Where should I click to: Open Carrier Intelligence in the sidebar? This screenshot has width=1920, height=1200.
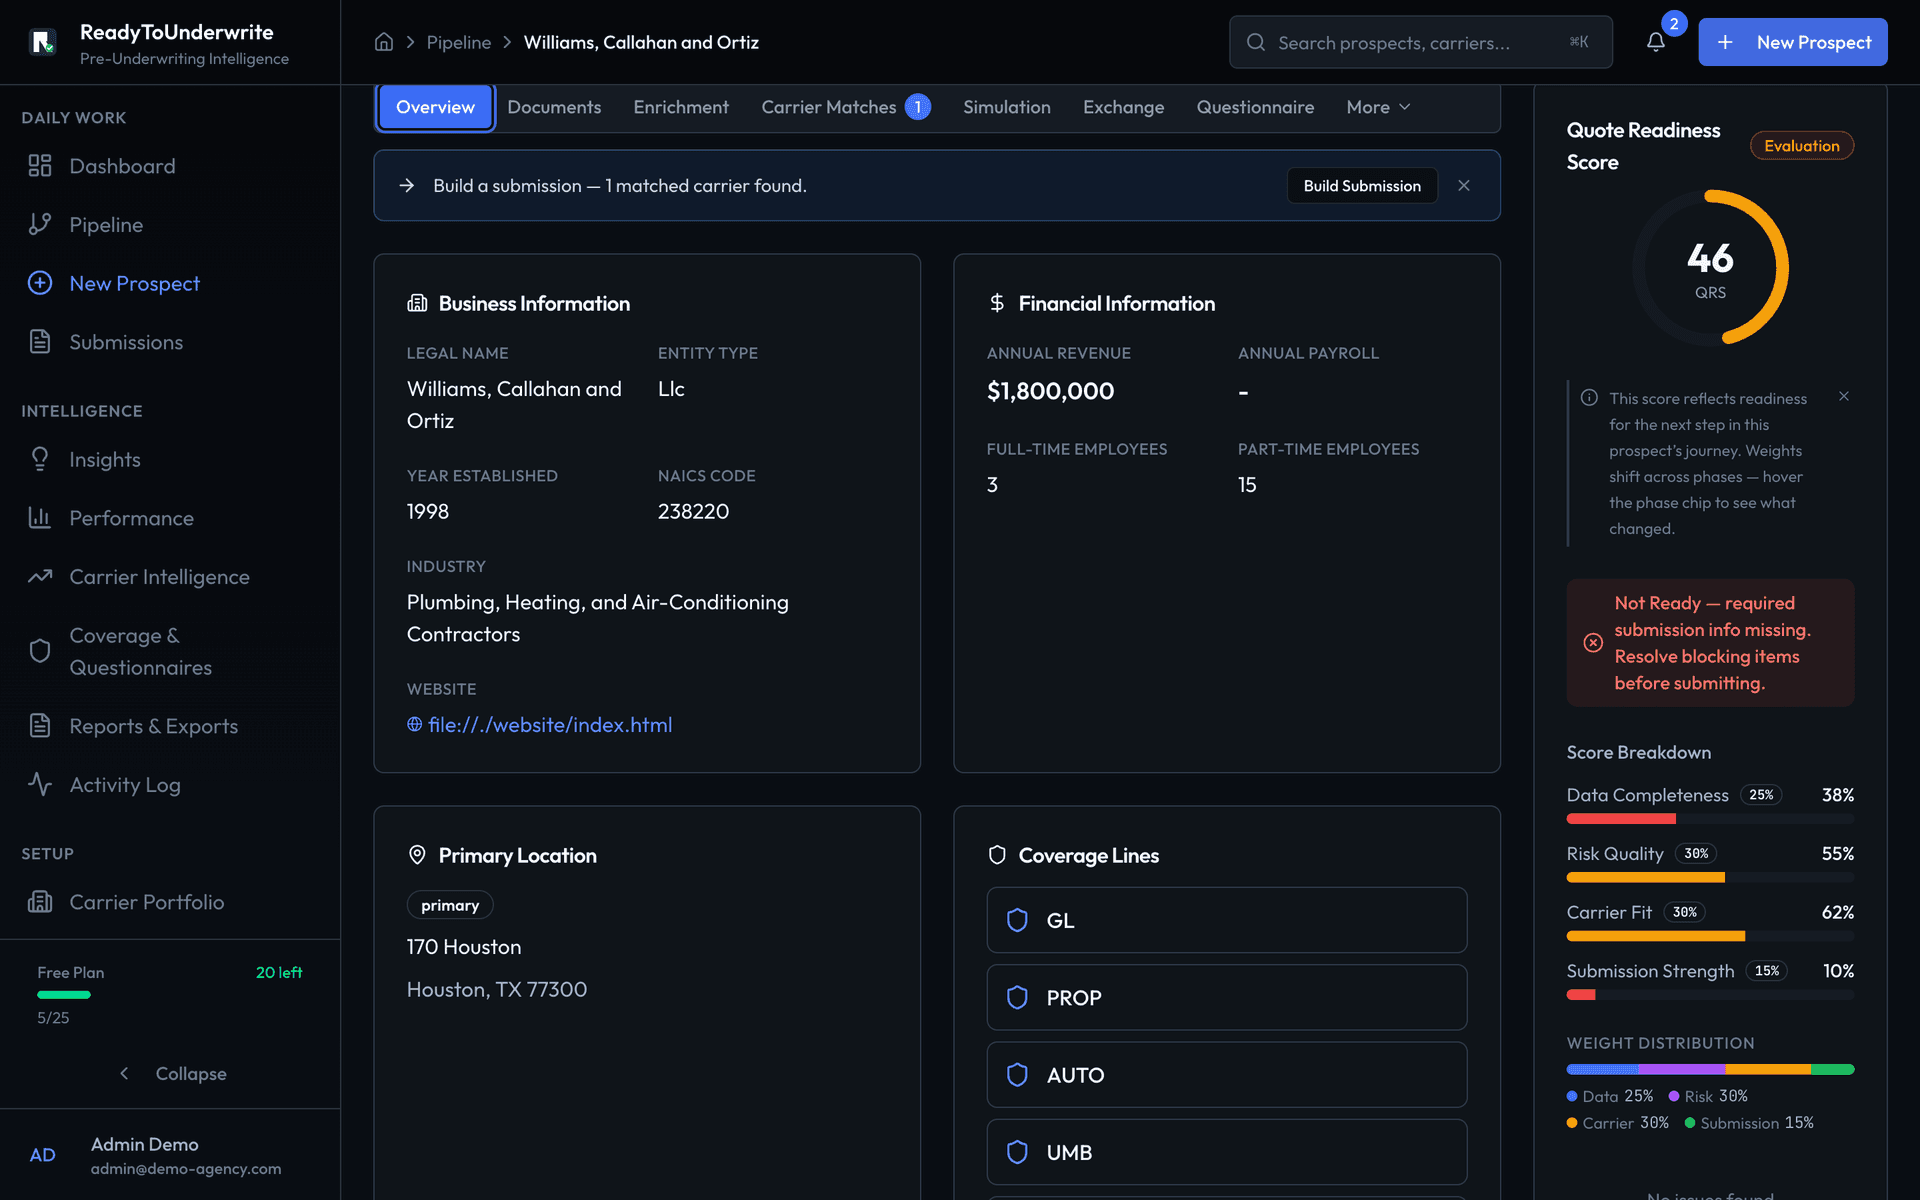[160, 577]
